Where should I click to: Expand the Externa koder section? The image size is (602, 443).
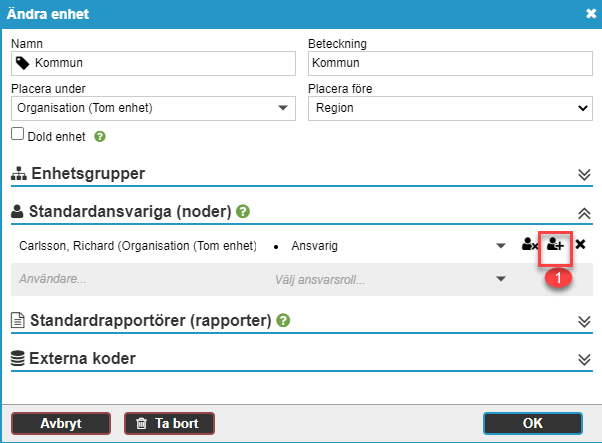584,360
